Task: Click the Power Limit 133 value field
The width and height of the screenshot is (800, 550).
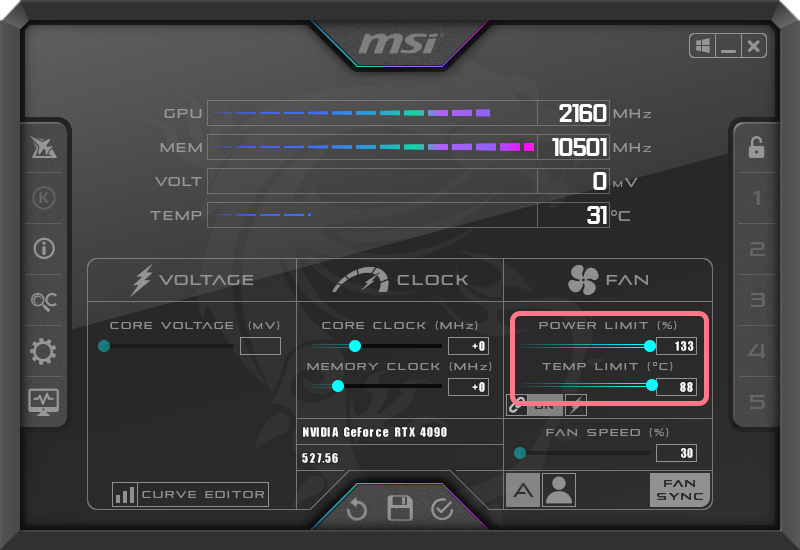Action: tap(677, 346)
